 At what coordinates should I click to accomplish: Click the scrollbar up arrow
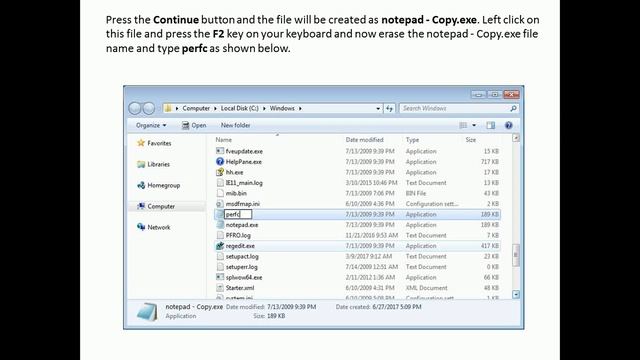pos(516,138)
